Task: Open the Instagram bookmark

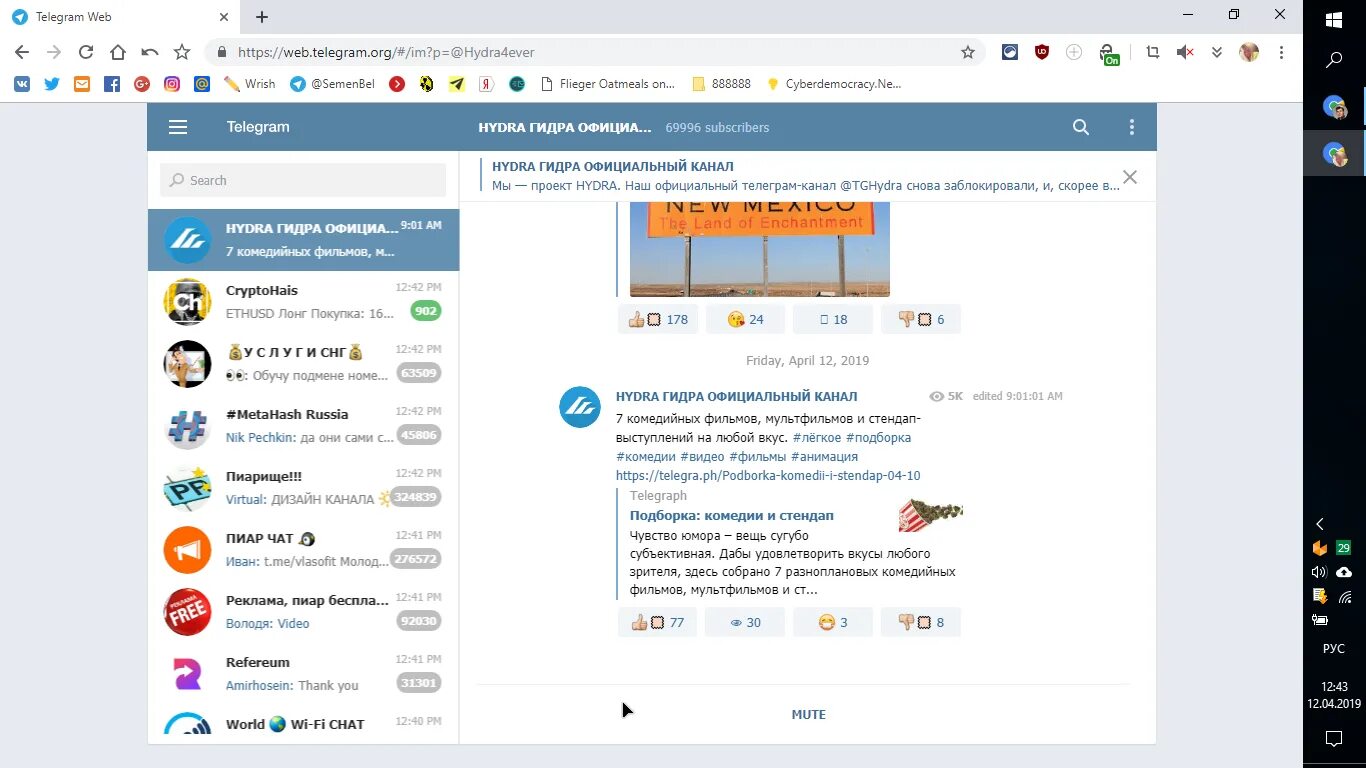Action: 172,84
